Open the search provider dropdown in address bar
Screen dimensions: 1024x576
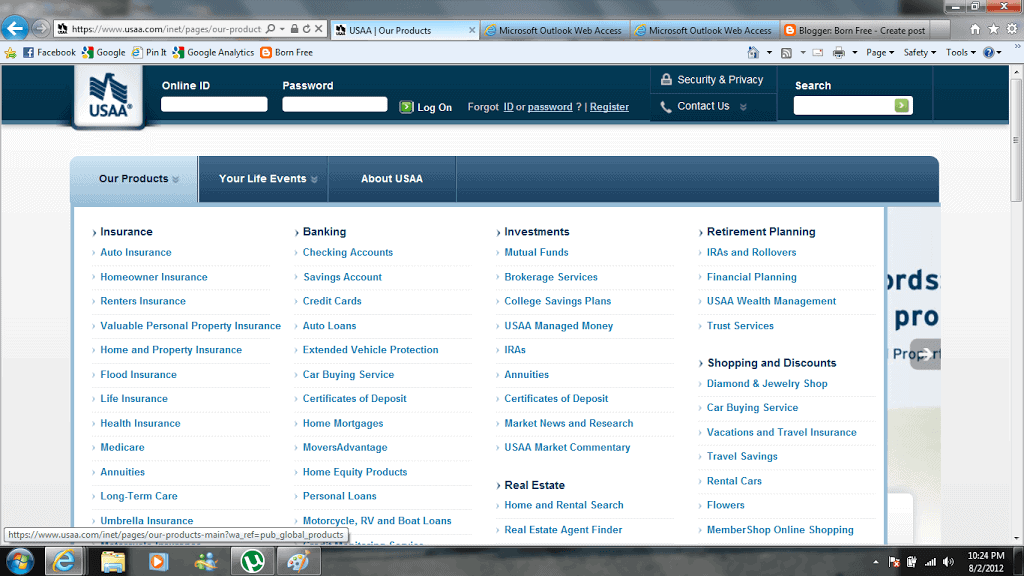[280, 29]
